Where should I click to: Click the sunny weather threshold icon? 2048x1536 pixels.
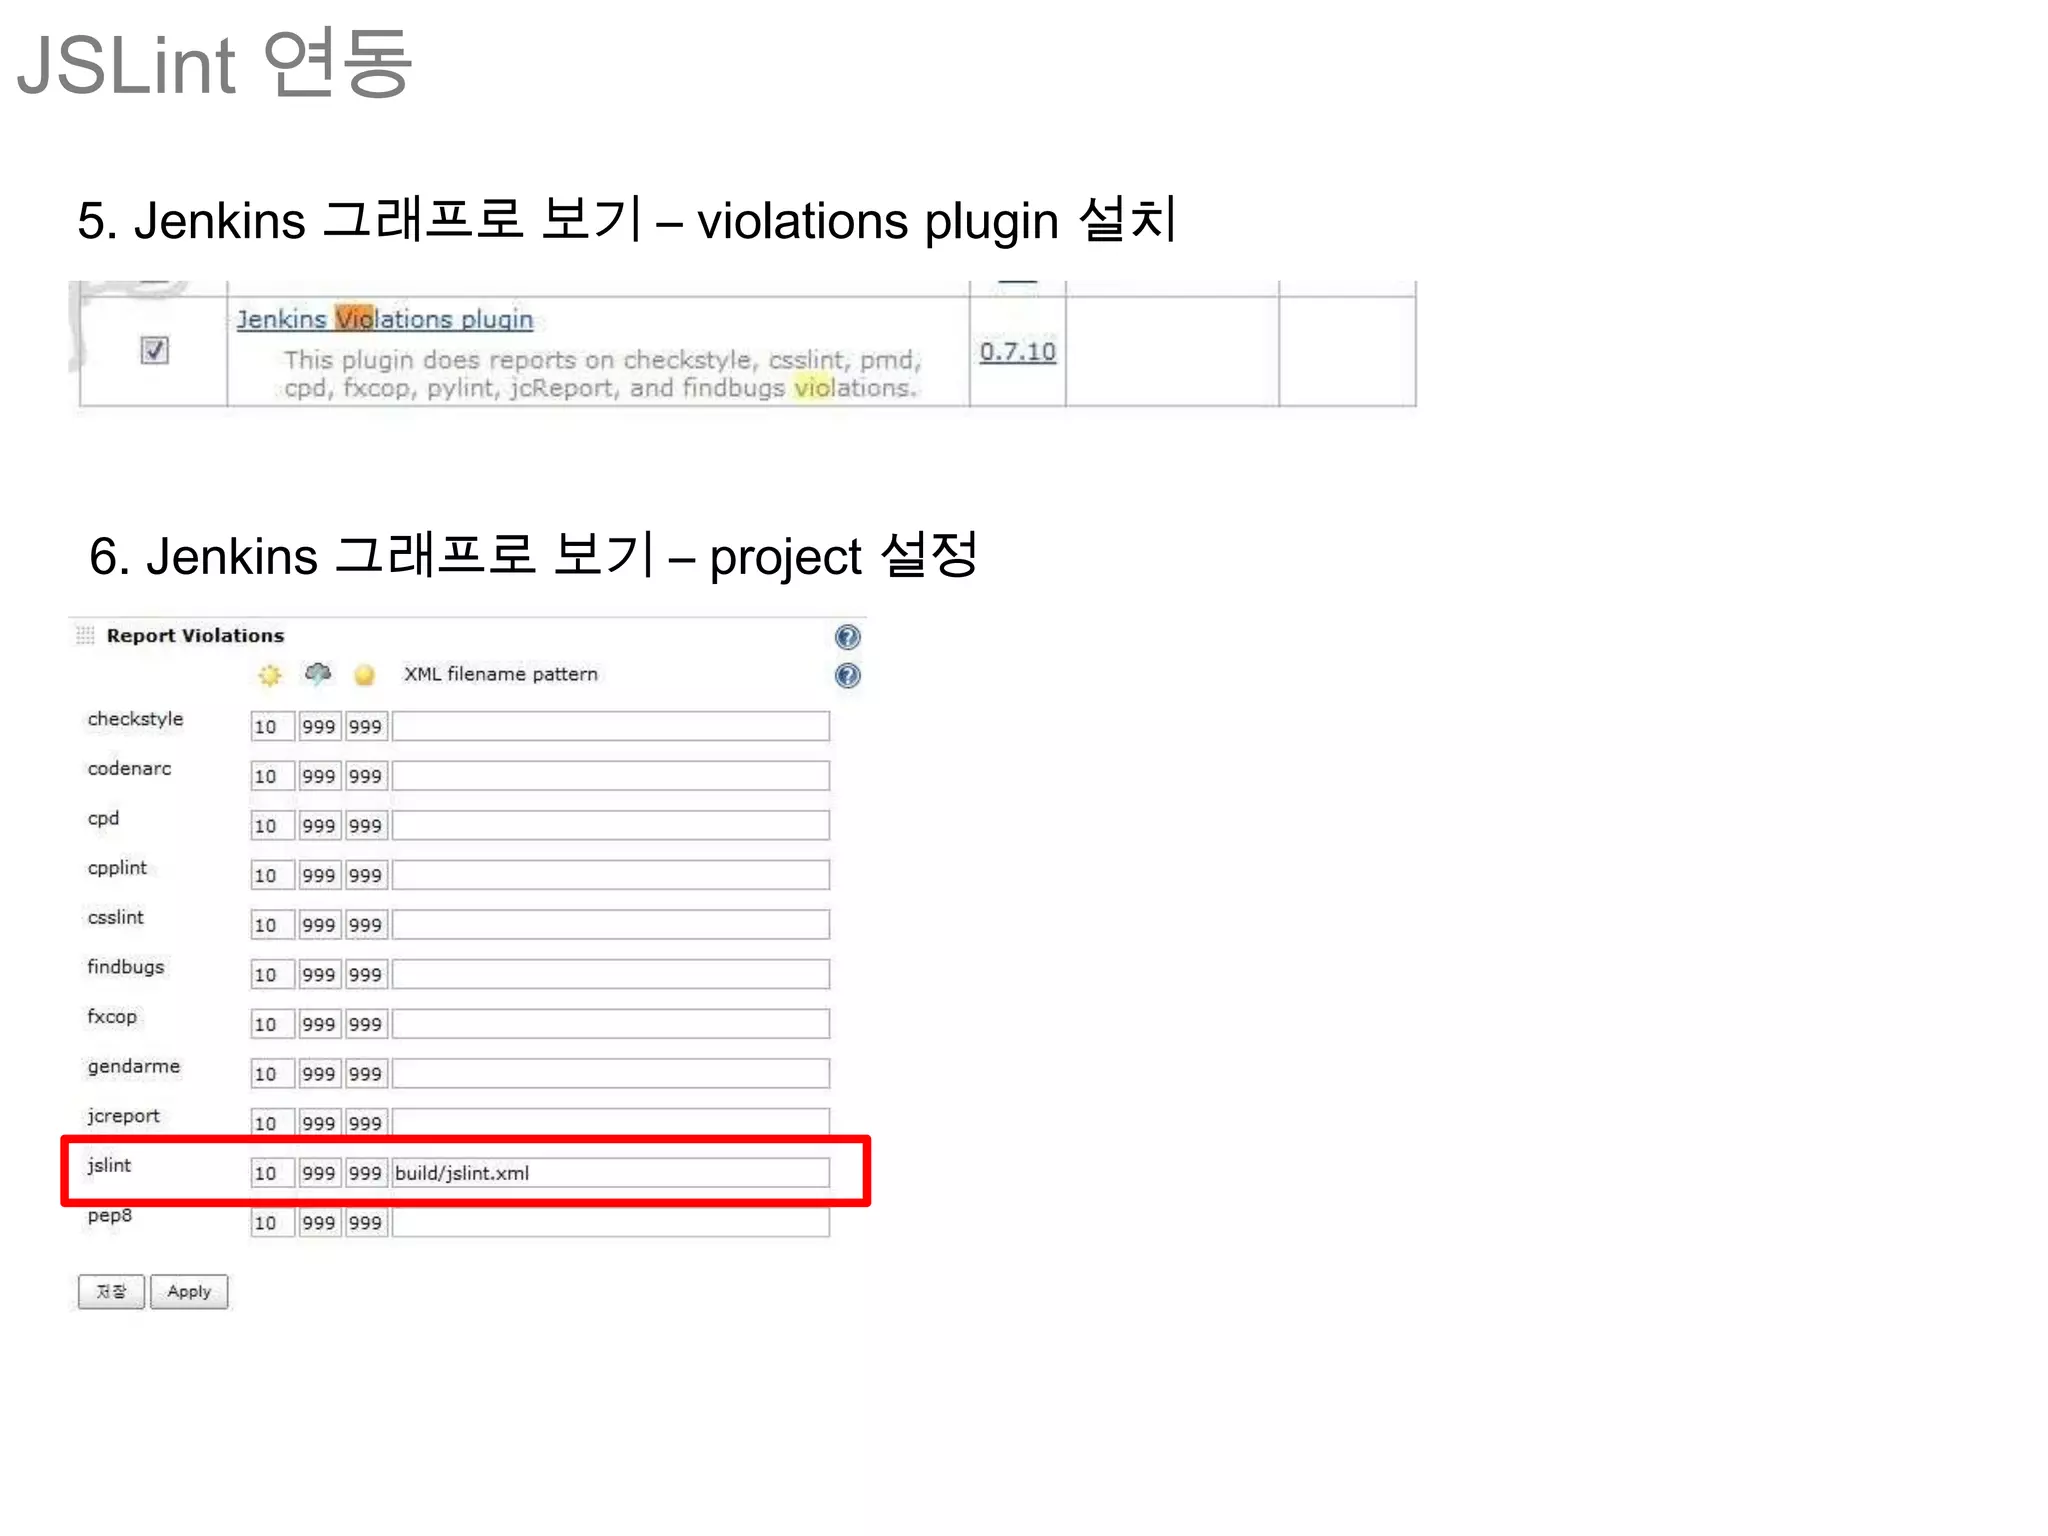(269, 675)
